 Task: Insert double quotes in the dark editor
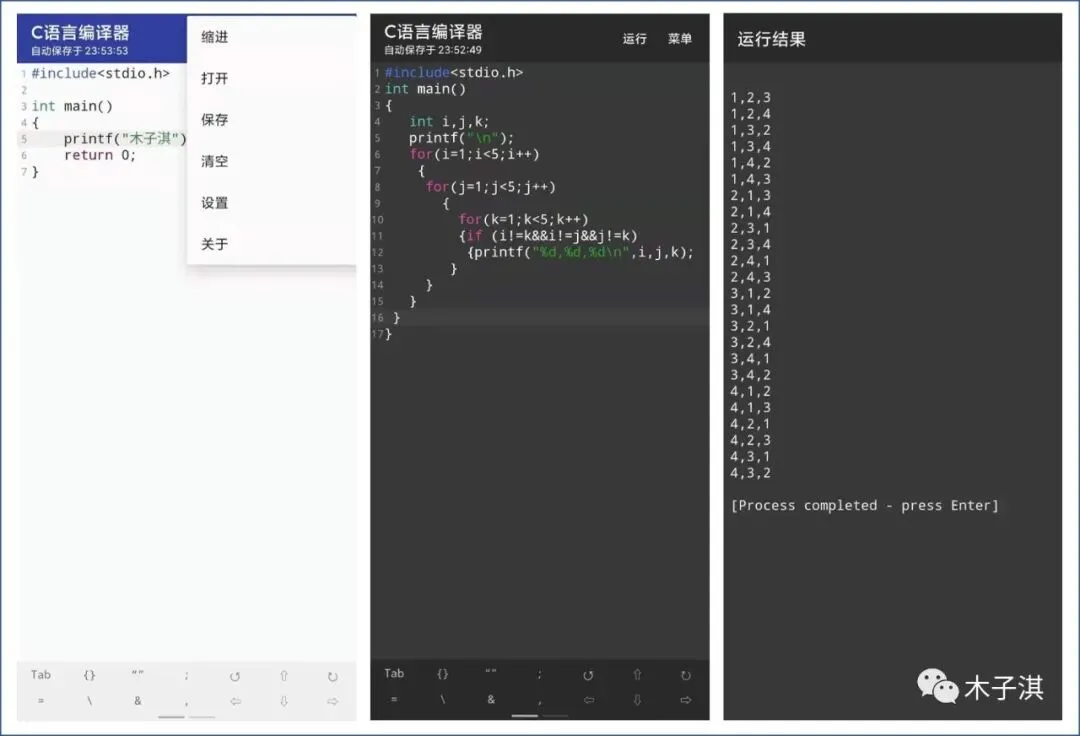[x=491, y=672]
